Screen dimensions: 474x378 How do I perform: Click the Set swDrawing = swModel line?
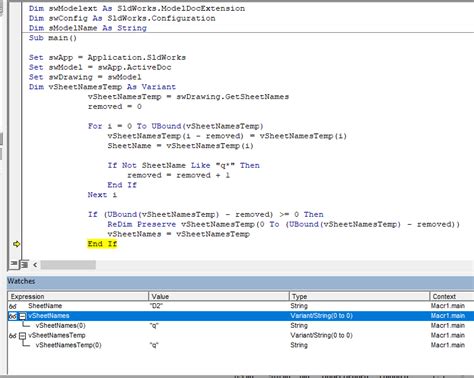[x=85, y=77]
